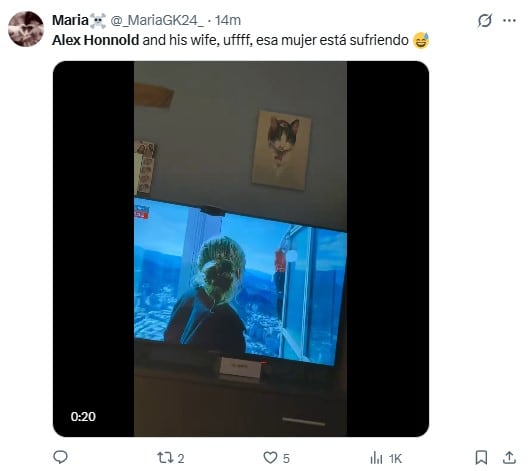
Task: Bookmark this post
Action: pos(481,457)
